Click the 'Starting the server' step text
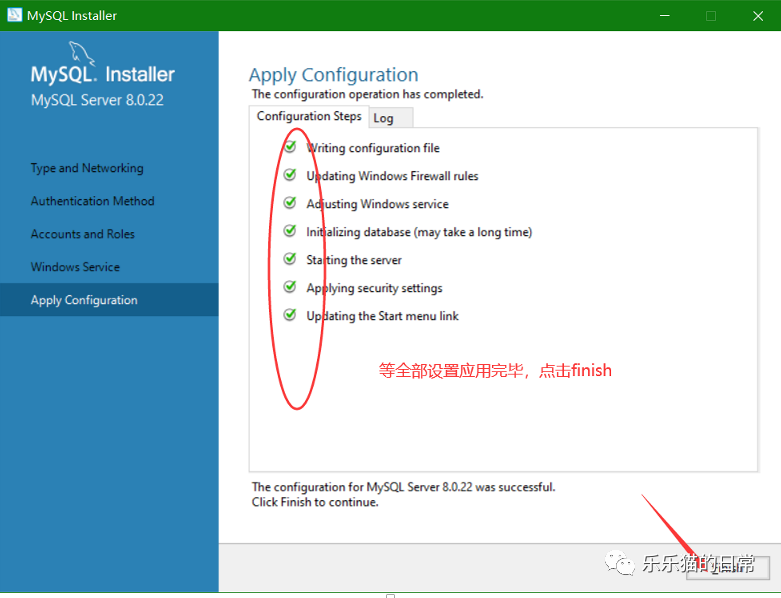This screenshot has width=781, height=598. [354, 260]
